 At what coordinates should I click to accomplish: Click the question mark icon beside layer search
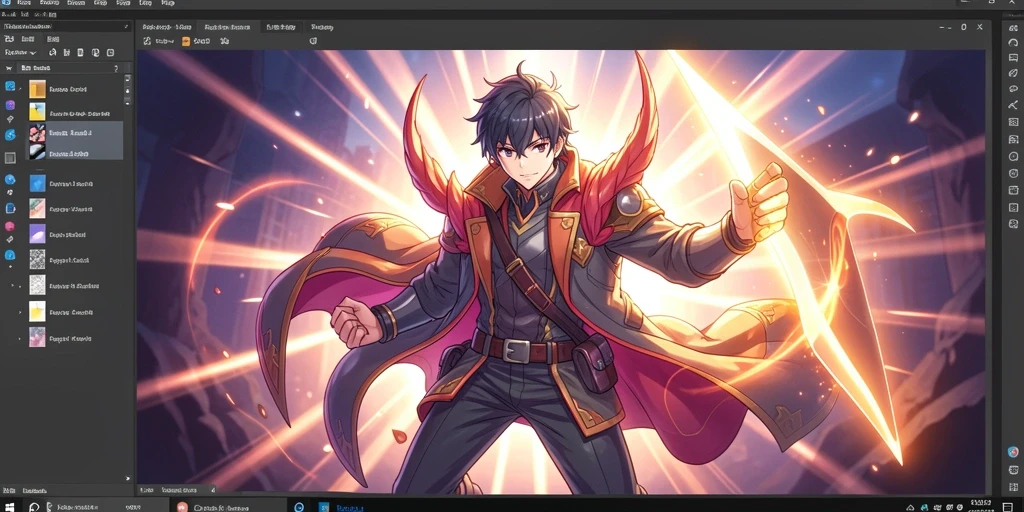[x=116, y=68]
